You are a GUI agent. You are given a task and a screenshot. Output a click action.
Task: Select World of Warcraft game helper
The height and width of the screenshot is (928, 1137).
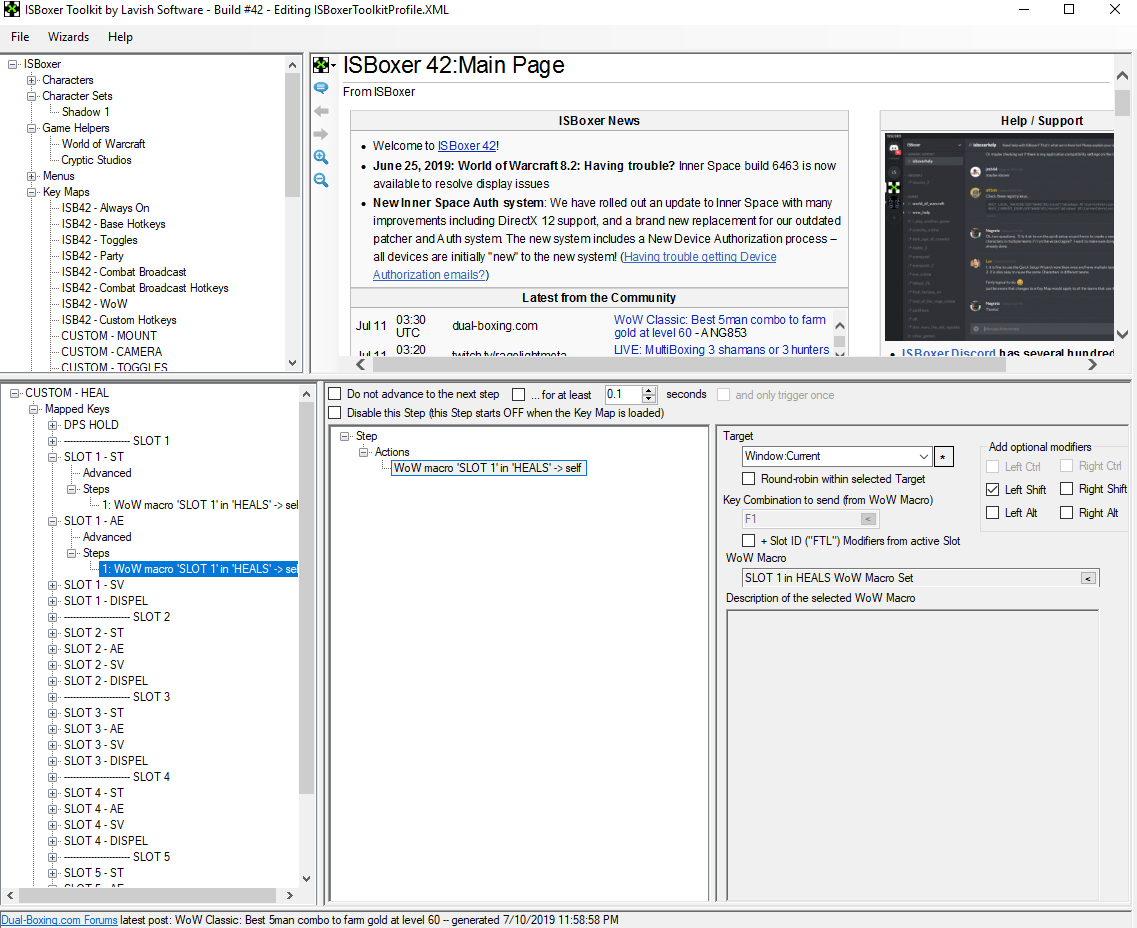coord(103,144)
